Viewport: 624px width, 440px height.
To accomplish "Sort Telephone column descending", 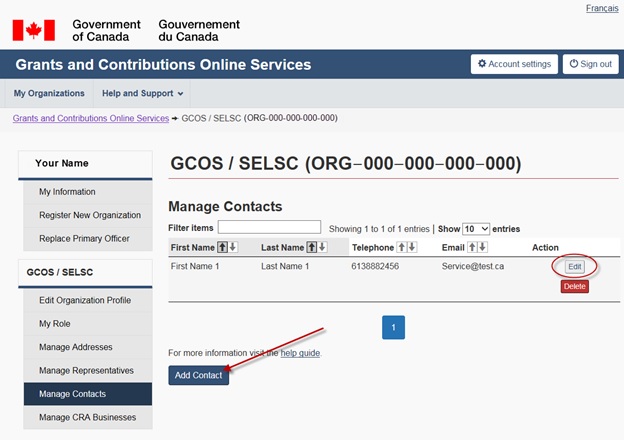I will coord(412,247).
